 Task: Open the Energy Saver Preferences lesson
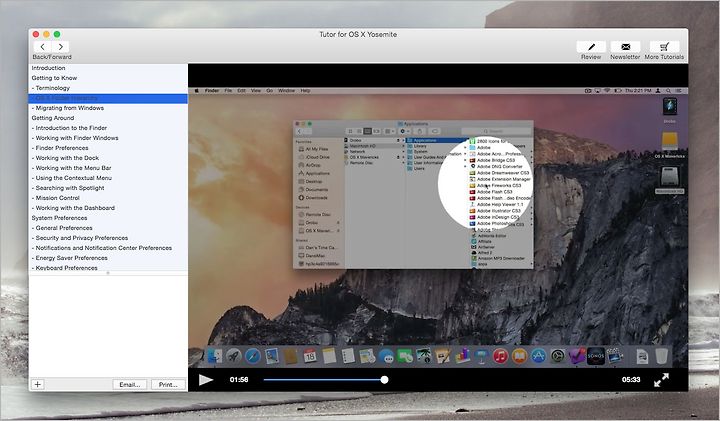[x=108, y=258]
